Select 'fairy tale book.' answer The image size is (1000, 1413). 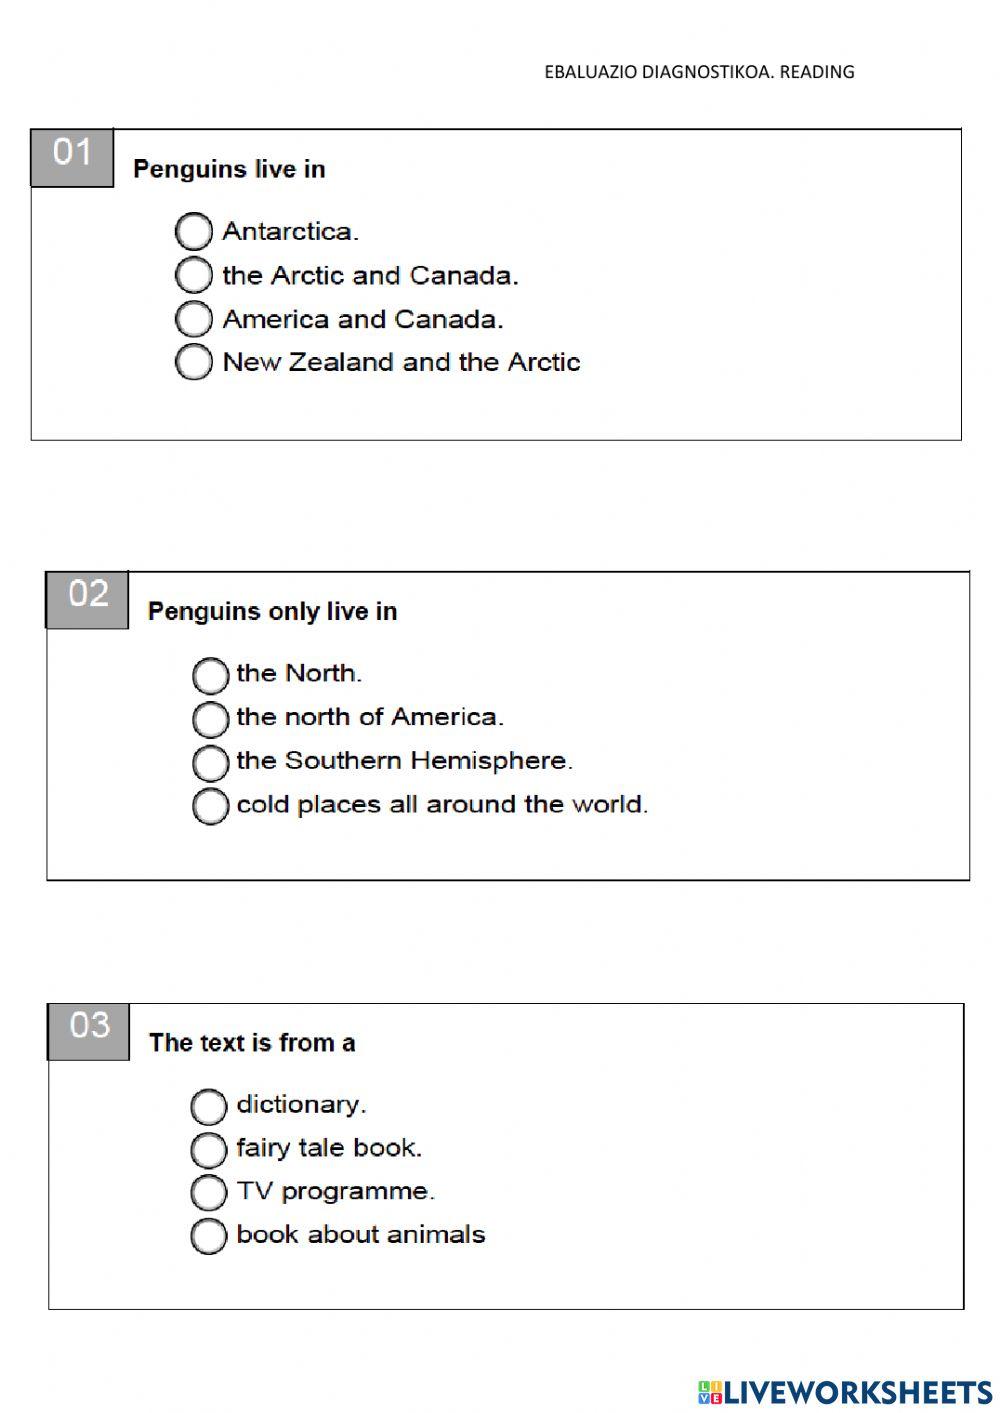(x=209, y=1149)
